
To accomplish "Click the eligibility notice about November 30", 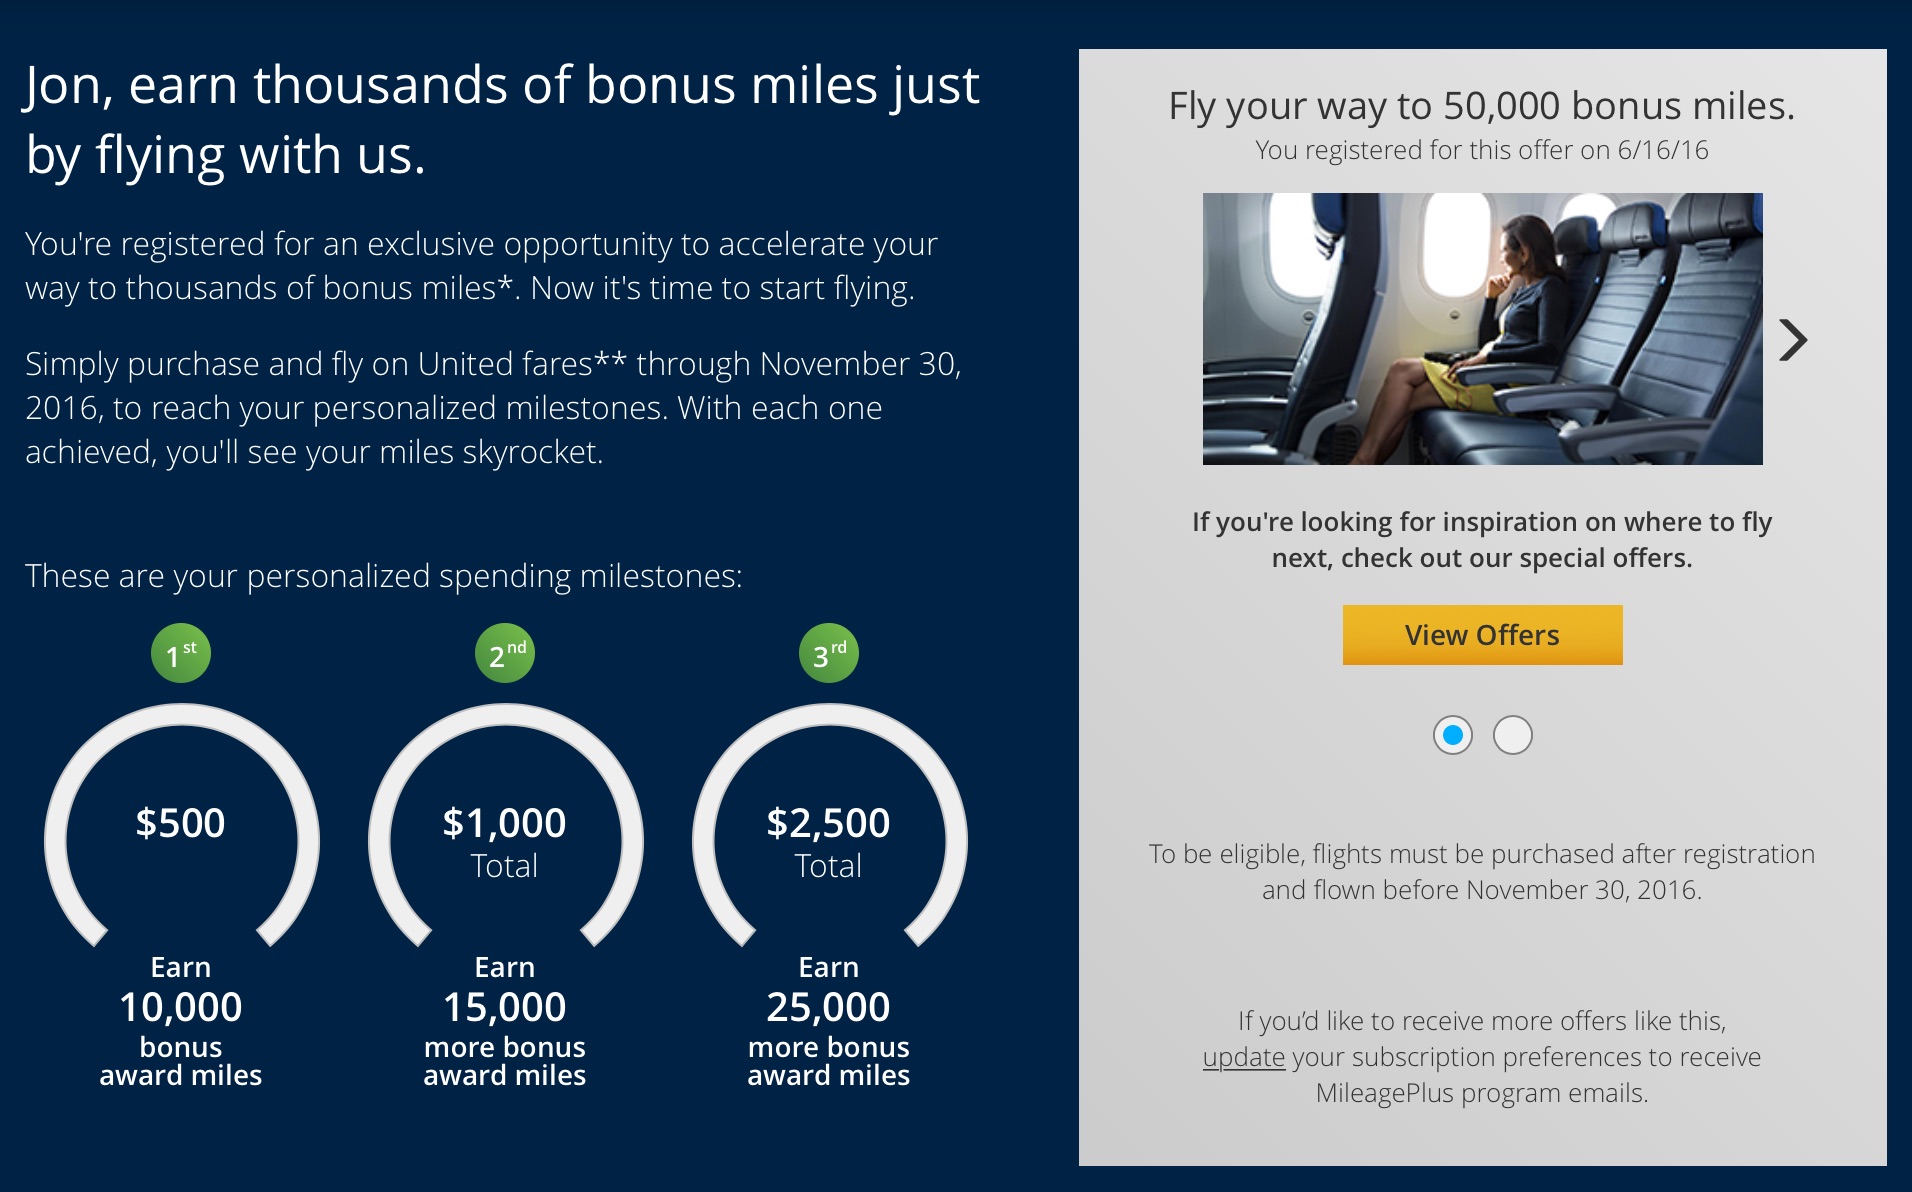I will (1482, 872).
